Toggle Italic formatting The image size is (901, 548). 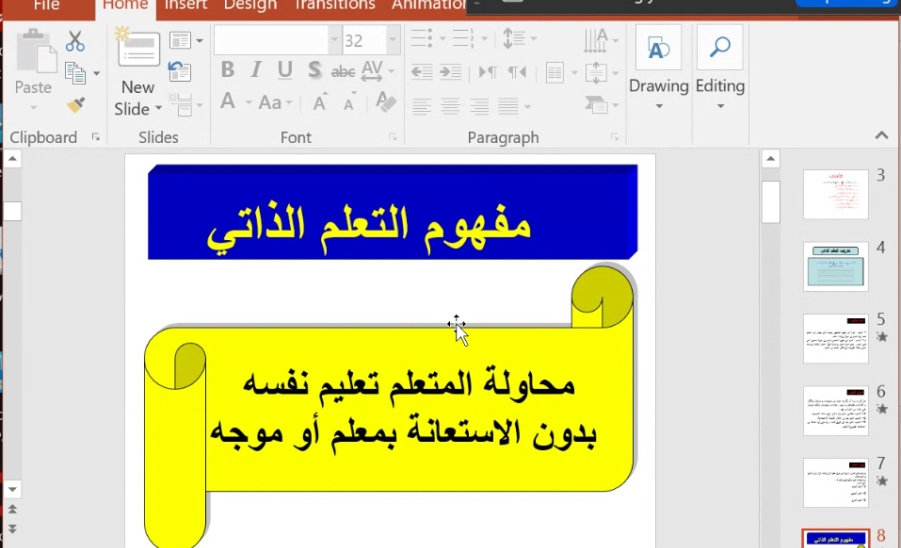click(256, 70)
